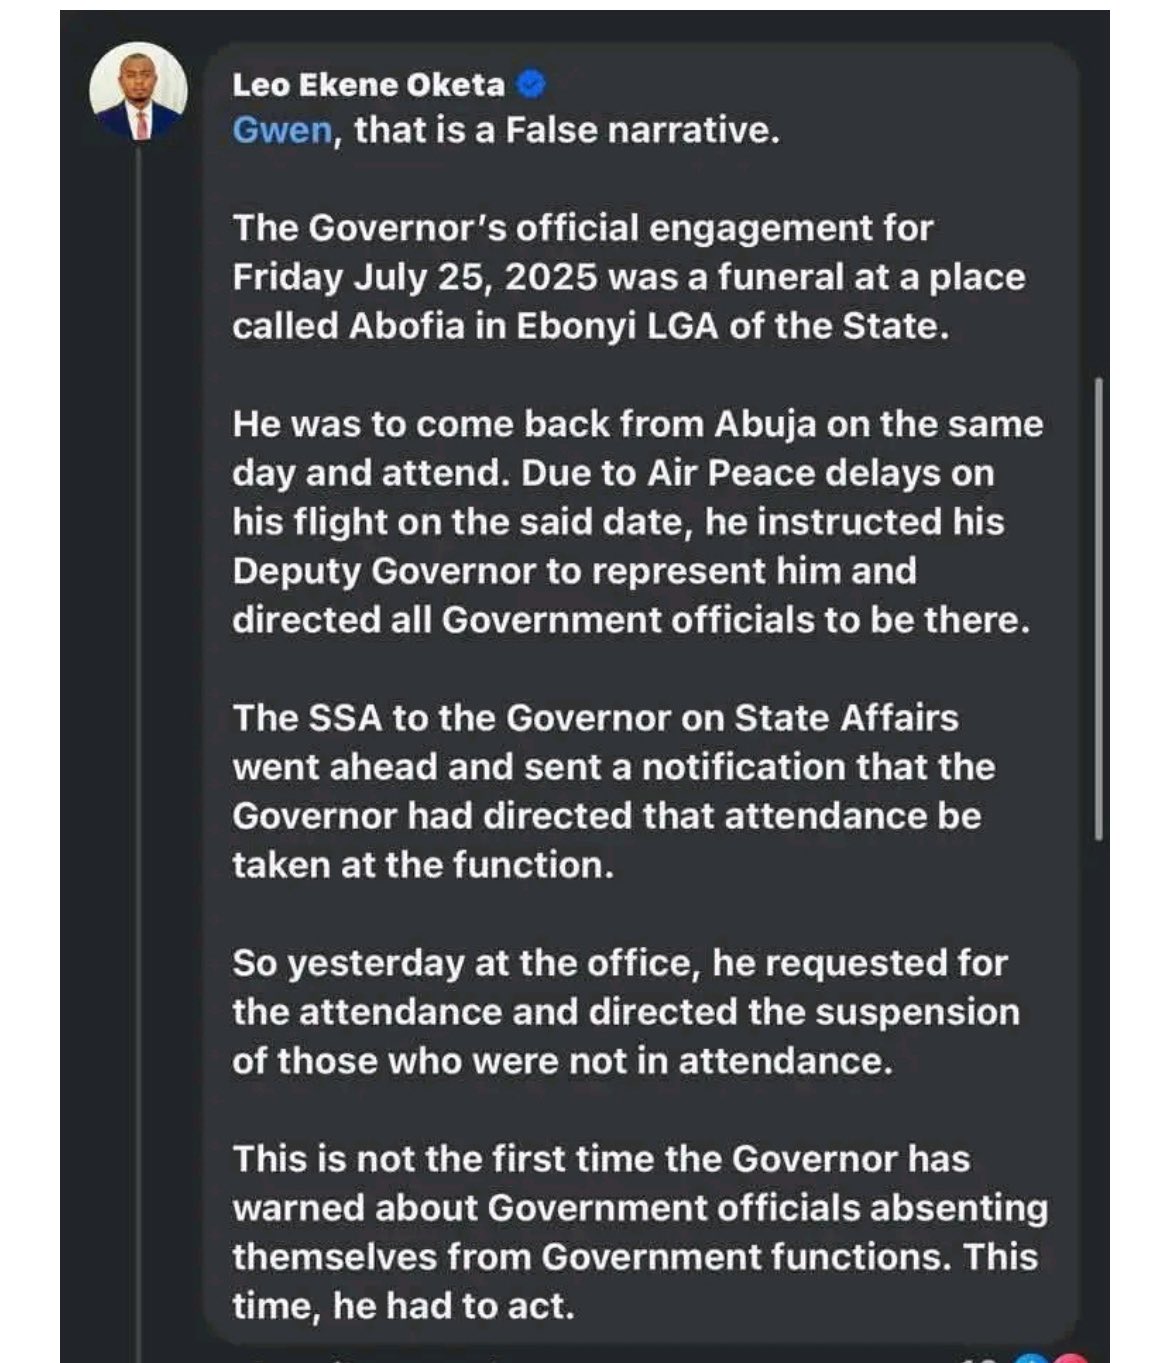The image size is (1170, 1363).
Task: Click the paragraph mentioning Friday July 25, 2025
Action: [x=629, y=277]
